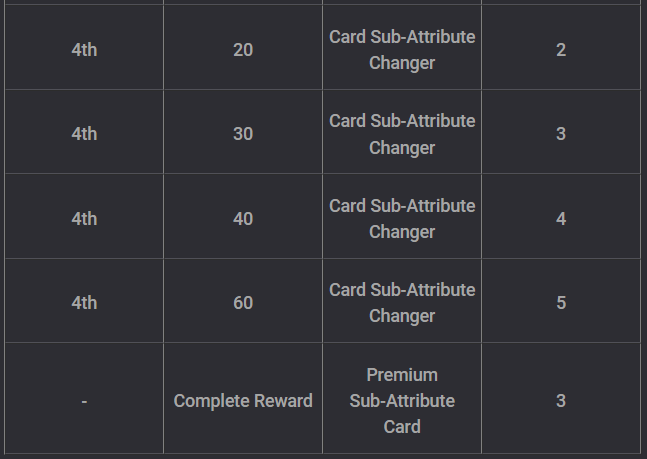
Task: Select the quantity 3 cell beside 30
Action: [x=561, y=134]
